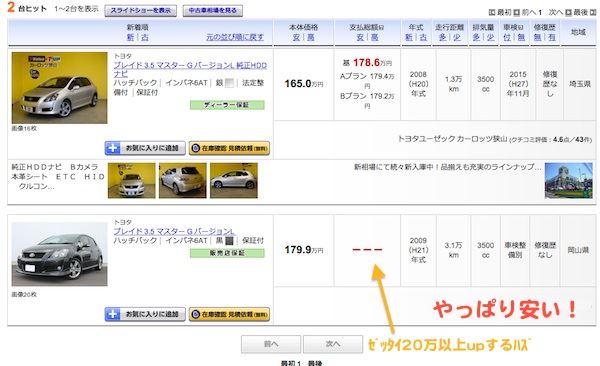The image size is (600, 366).
Task: Open the black ブレイド 3.5 マスター listing title
Action: point(174,231)
